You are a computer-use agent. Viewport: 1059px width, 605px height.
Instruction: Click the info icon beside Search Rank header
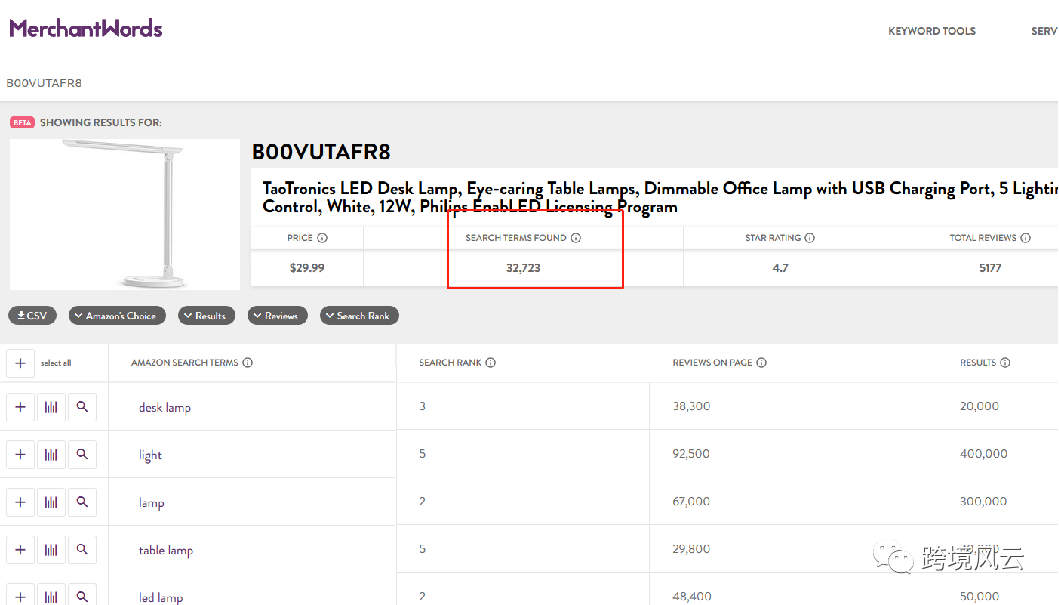(490, 363)
